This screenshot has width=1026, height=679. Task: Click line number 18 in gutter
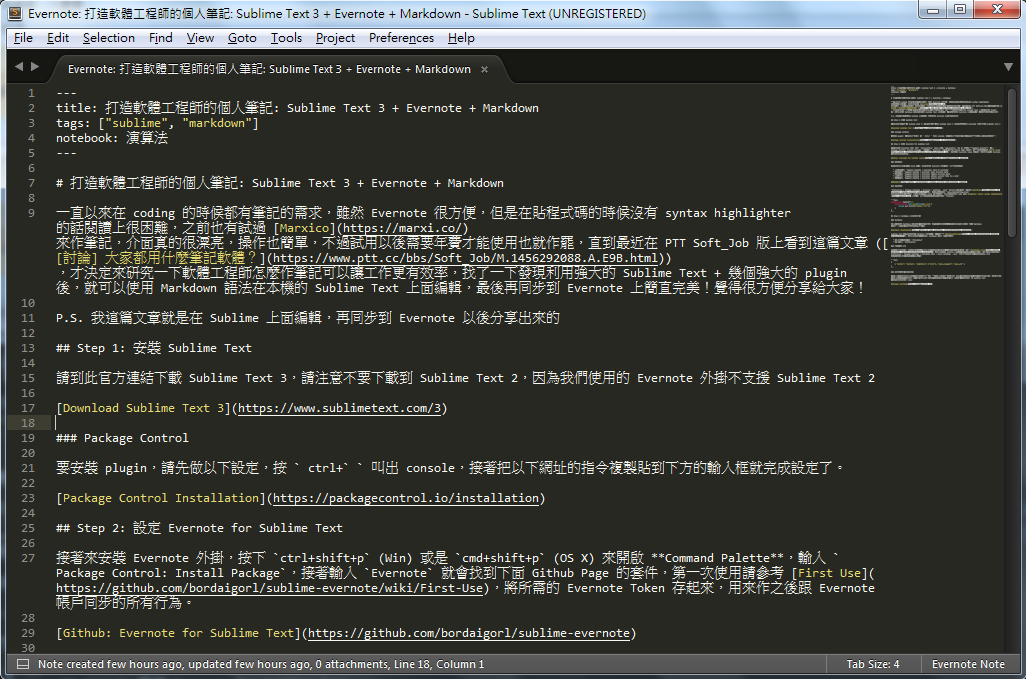[x=27, y=423]
